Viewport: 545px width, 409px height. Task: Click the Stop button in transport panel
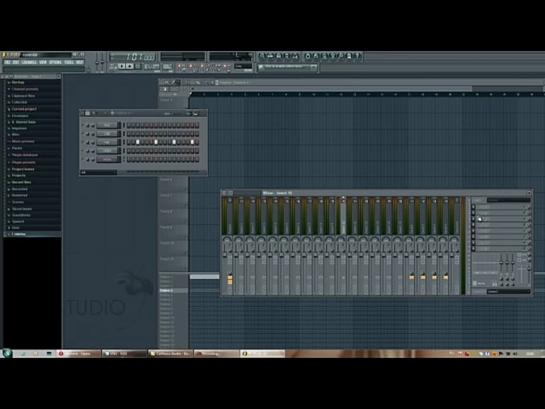130,66
